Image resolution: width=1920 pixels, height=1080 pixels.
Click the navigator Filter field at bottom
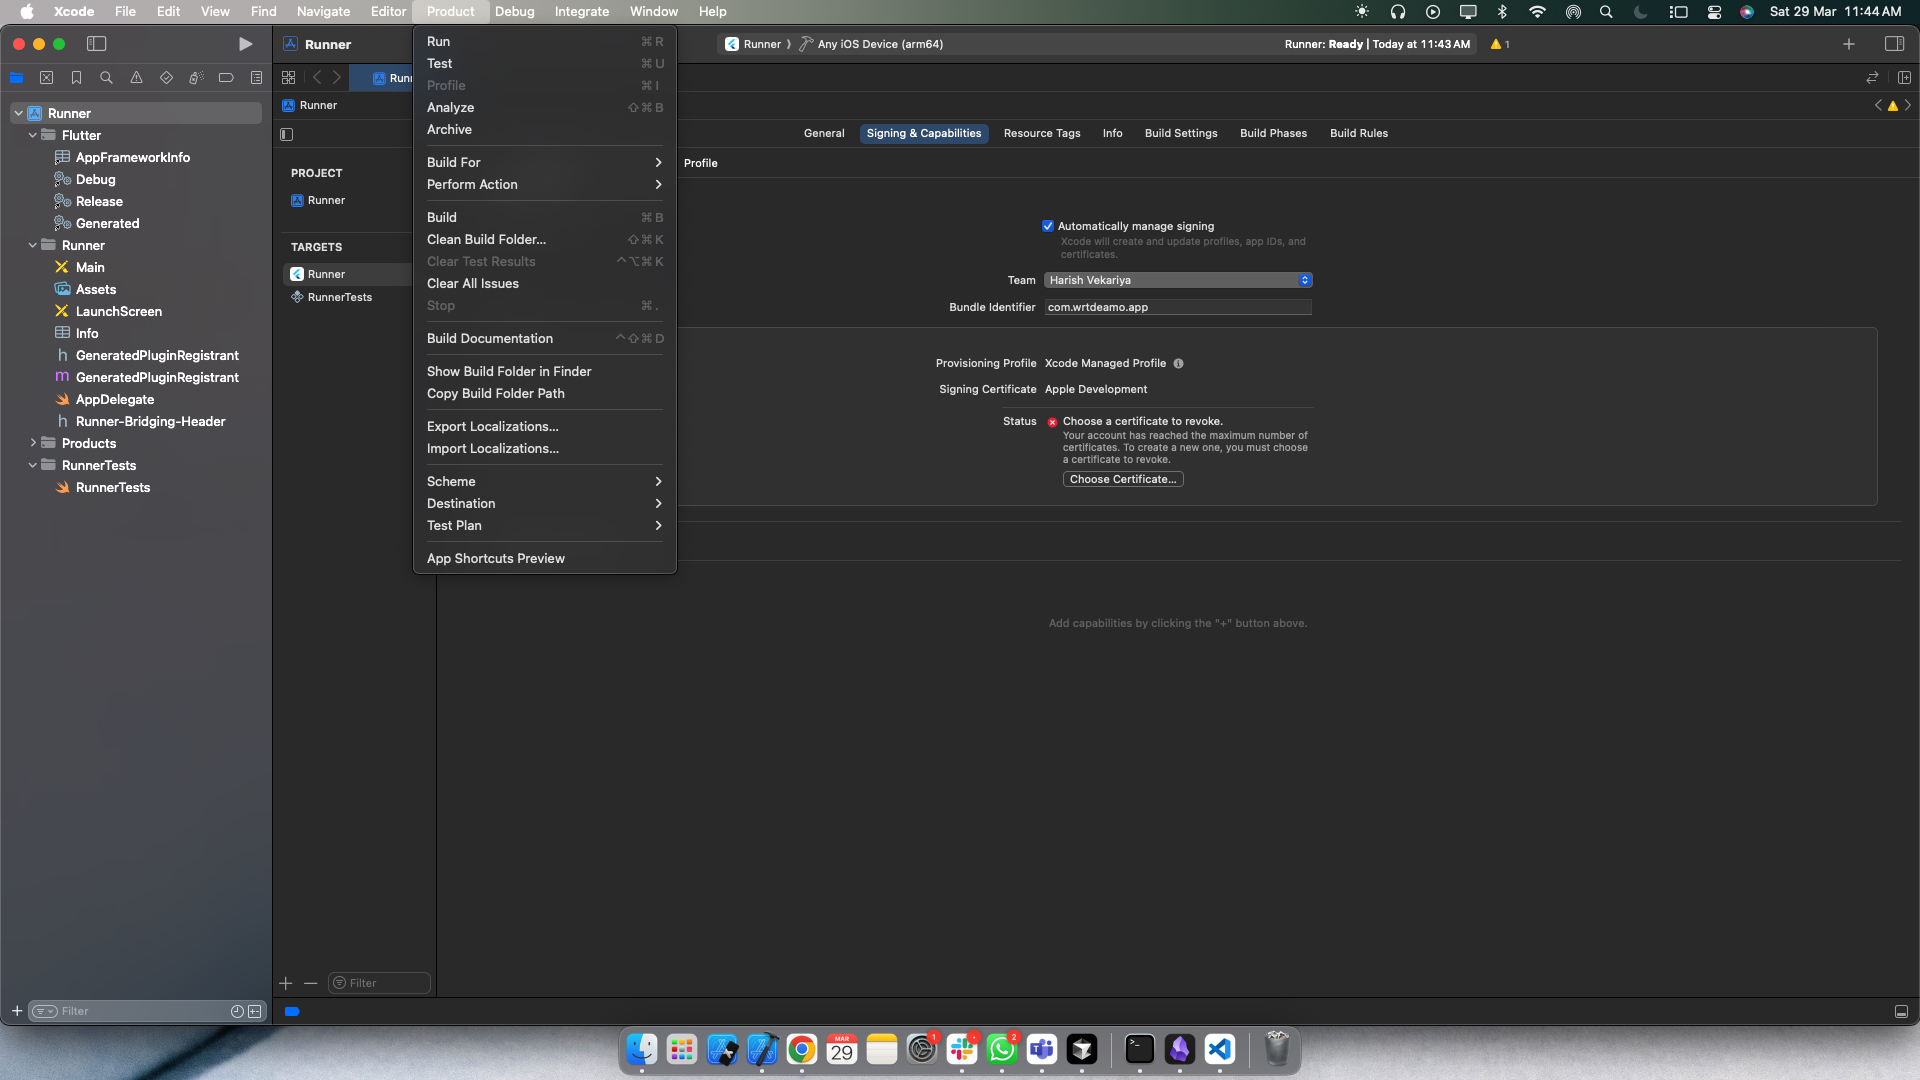pyautogui.click(x=146, y=1011)
